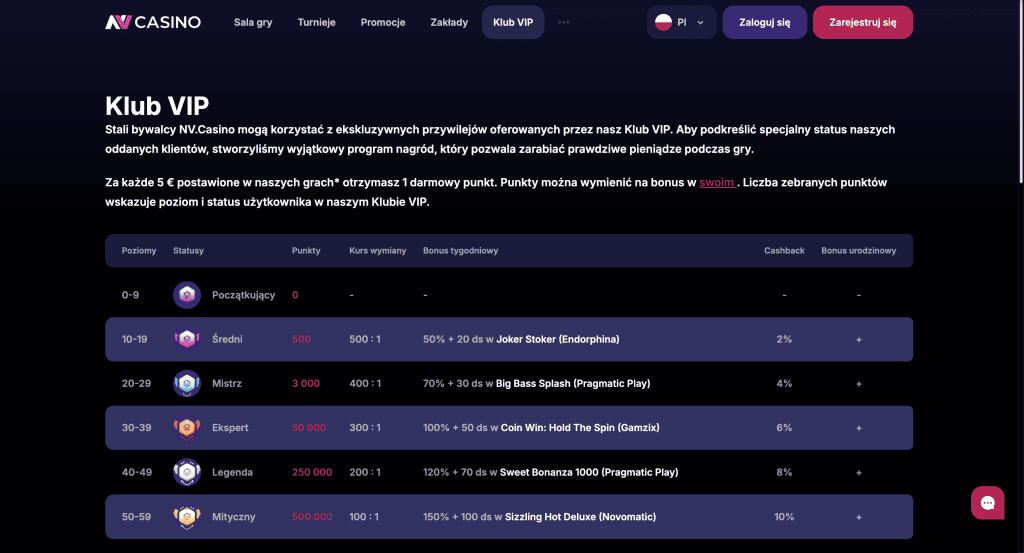Screen dimensions: 1024x553
Task: Click birthday bonus plus in Legenda row
Action: pyautogui.click(x=859, y=473)
